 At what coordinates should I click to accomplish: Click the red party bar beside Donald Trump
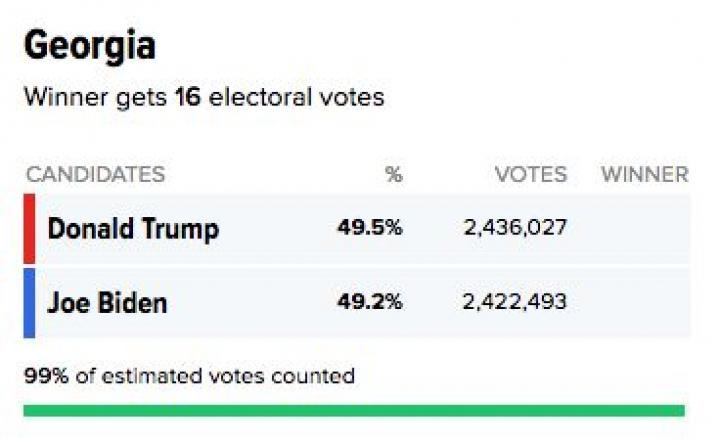coord(29,228)
